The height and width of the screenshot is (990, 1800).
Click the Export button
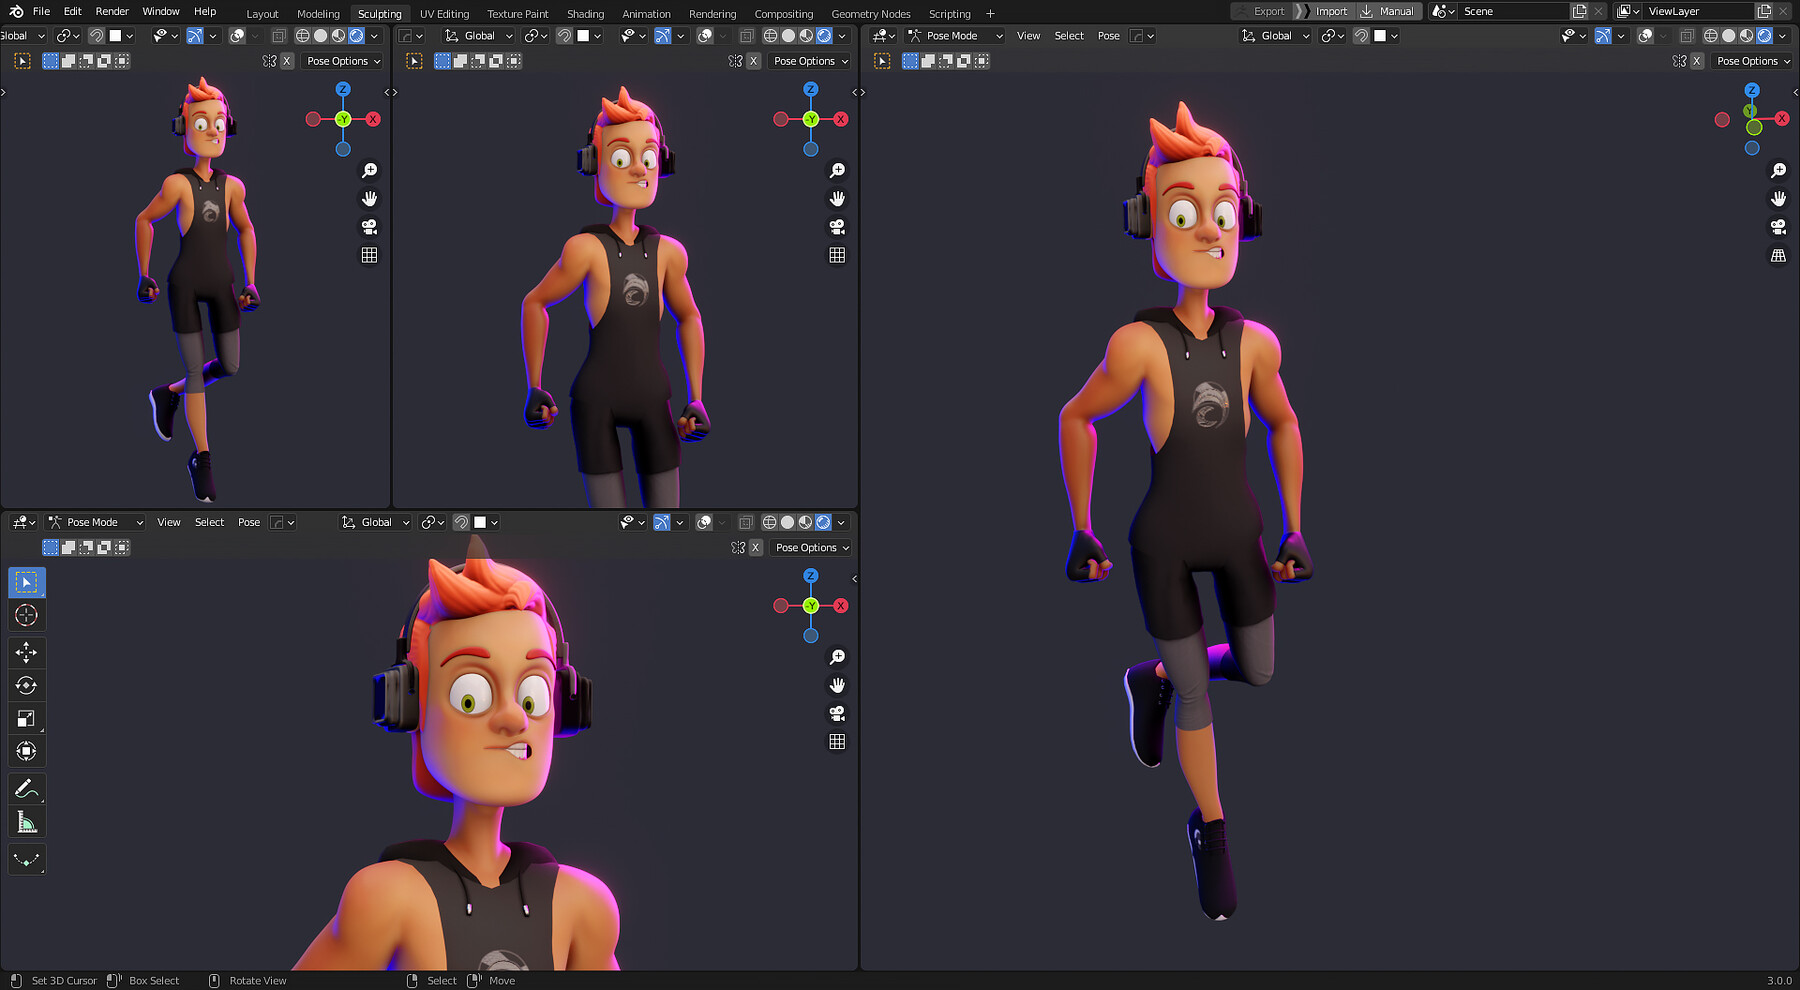click(x=1261, y=11)
